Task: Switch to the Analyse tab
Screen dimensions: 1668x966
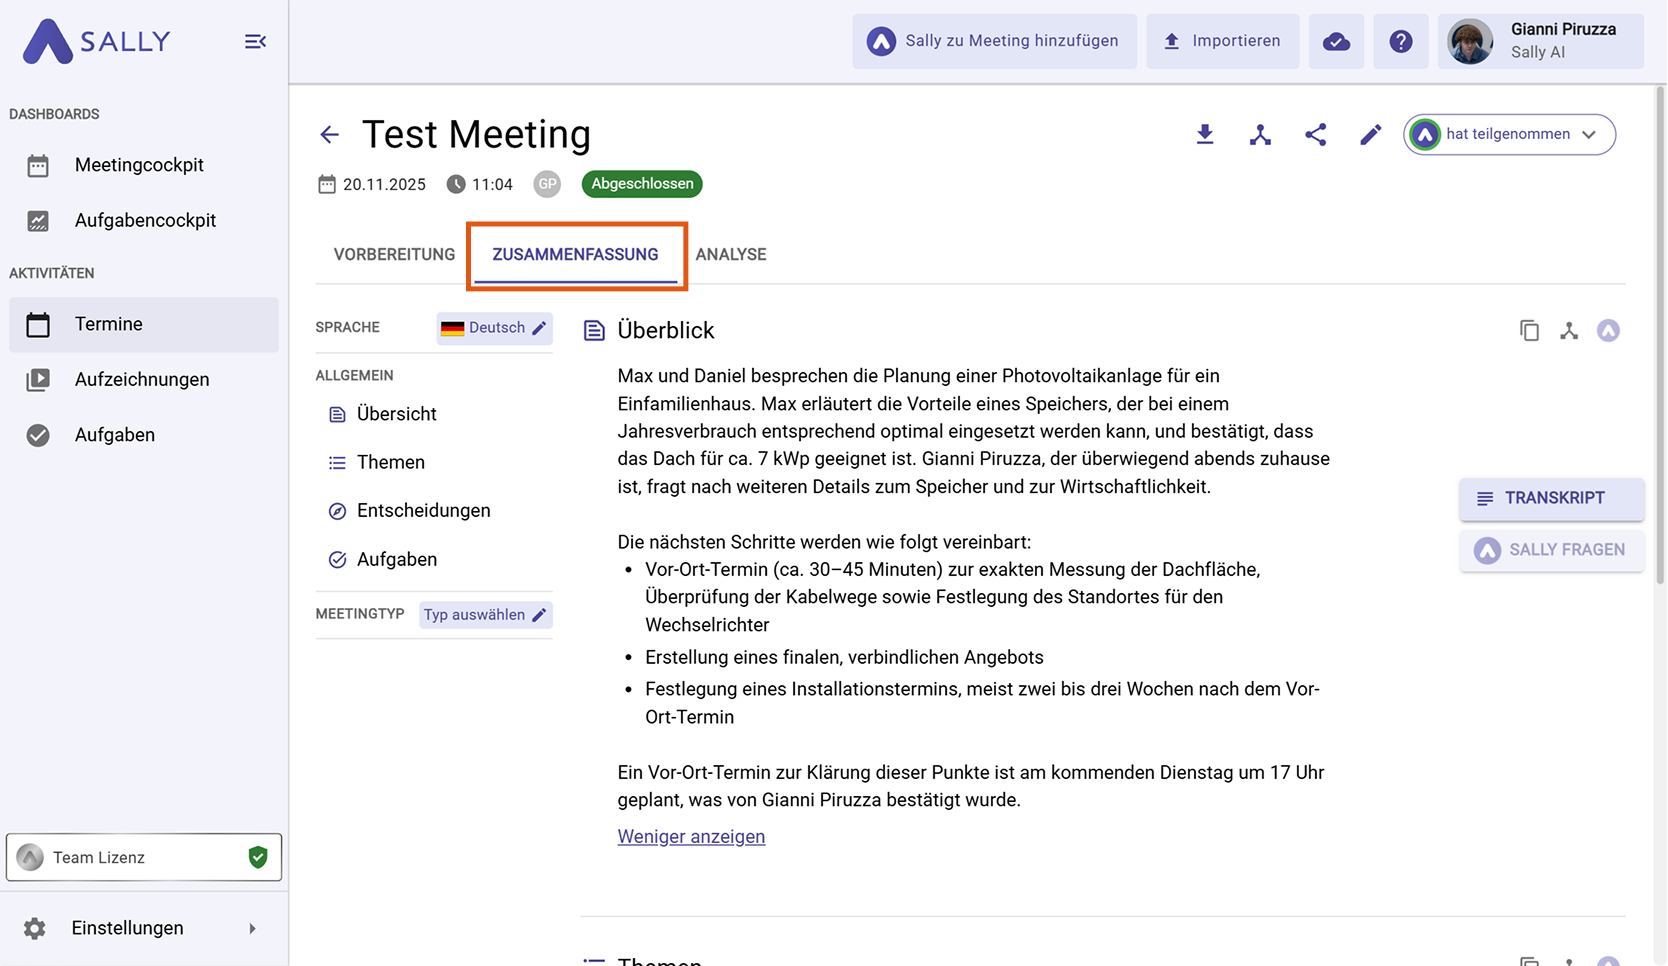Action: [x=731, y=254]
